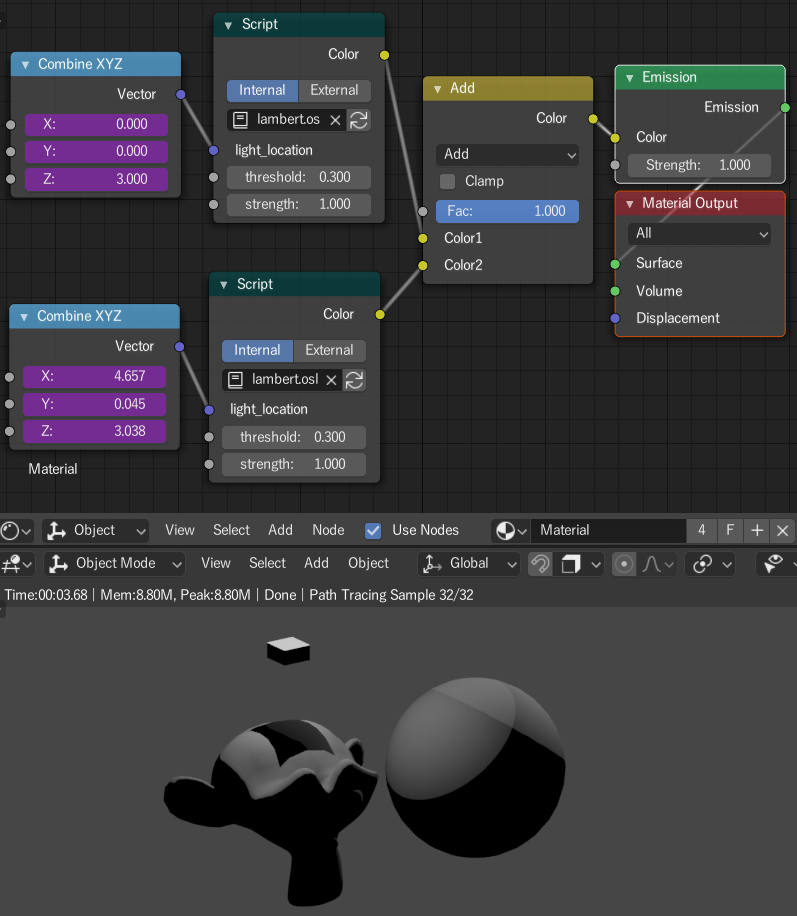Open the node editor type selector icon

pyautogui.click(x=16, y=530)
